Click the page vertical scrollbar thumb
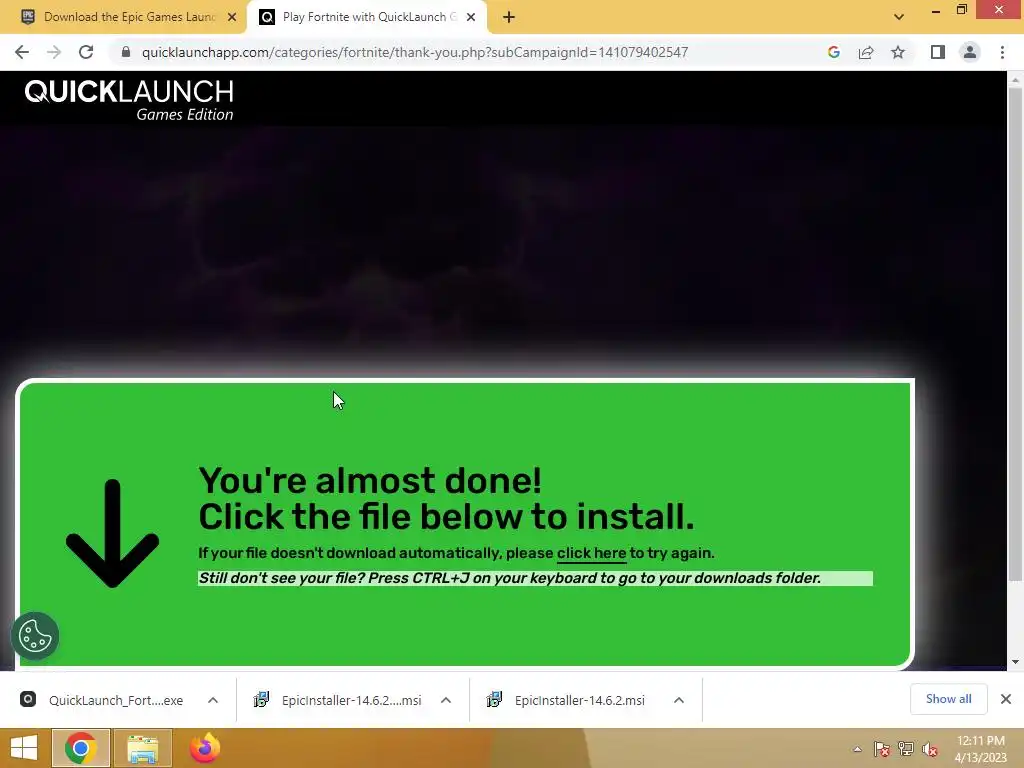 tap(1015, 333)
